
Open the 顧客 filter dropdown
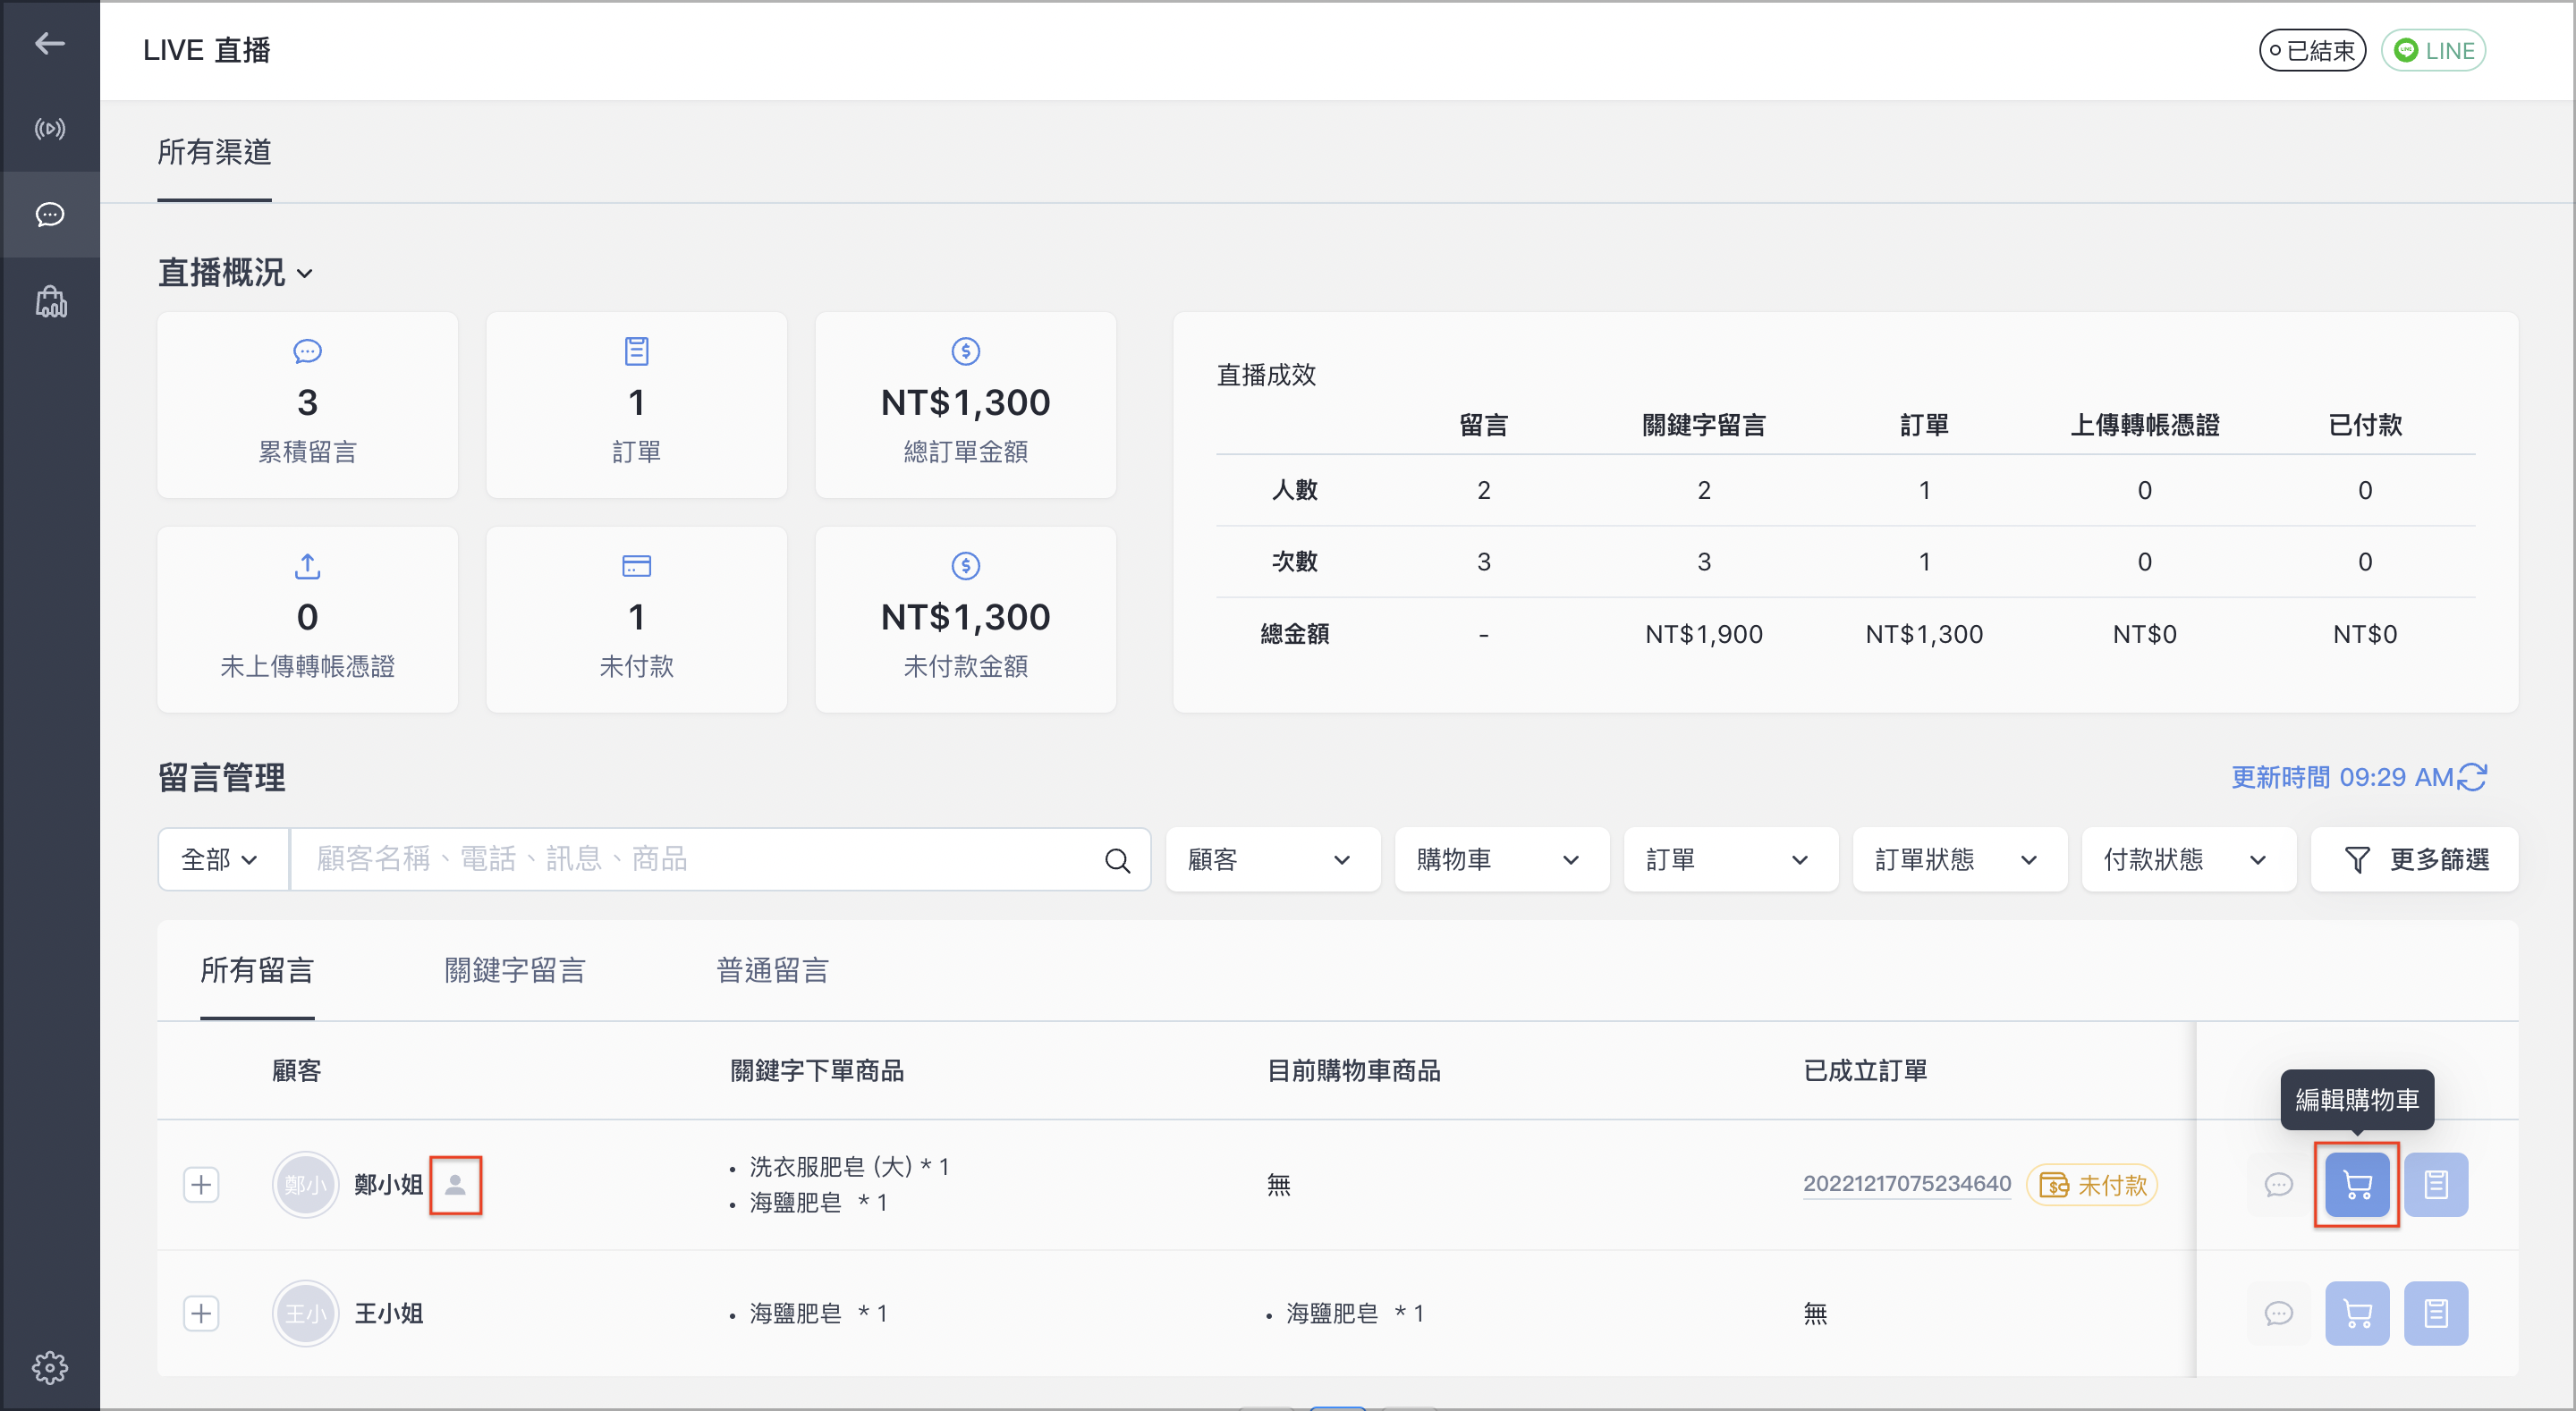(x=1273, y=859)
